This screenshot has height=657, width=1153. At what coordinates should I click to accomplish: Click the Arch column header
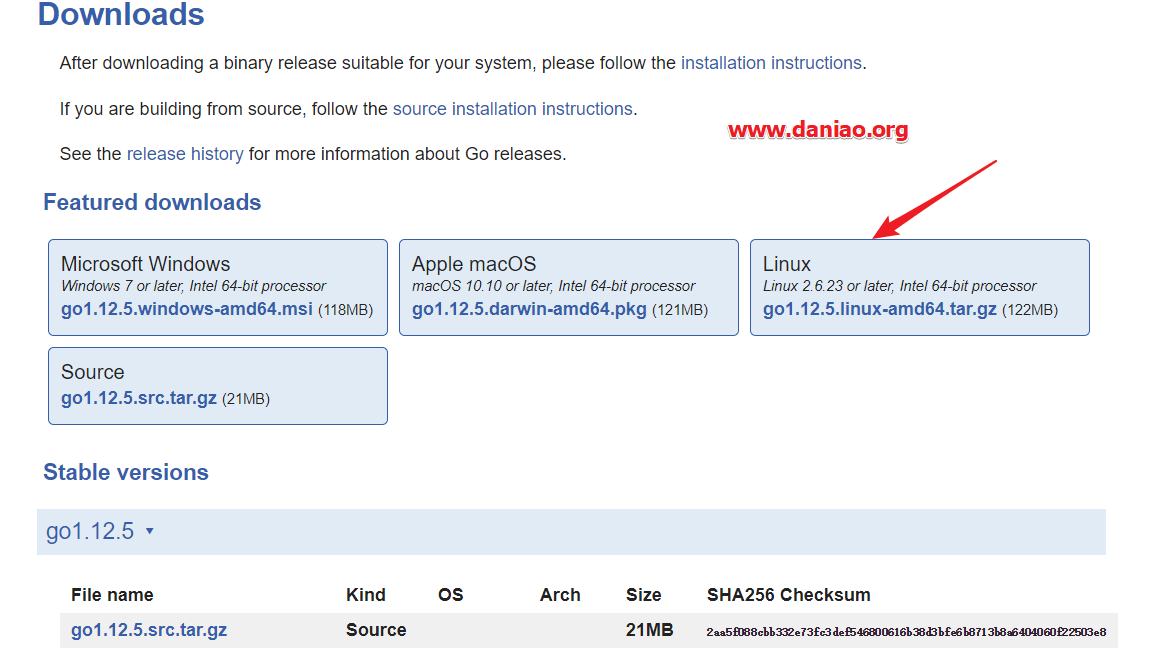[560, 594]
